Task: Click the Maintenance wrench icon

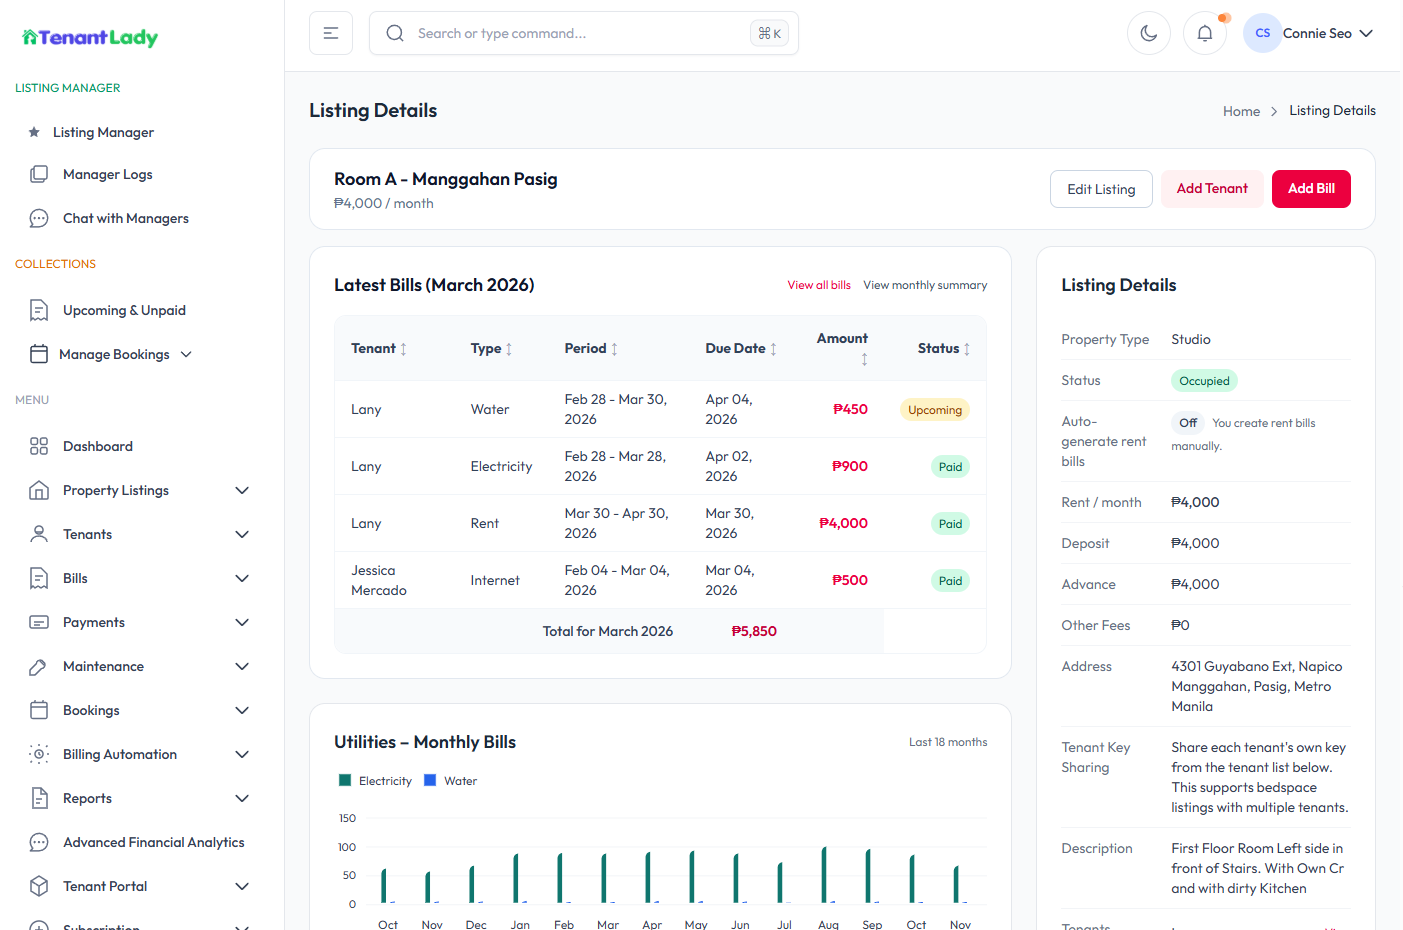Action: (39, 666)
